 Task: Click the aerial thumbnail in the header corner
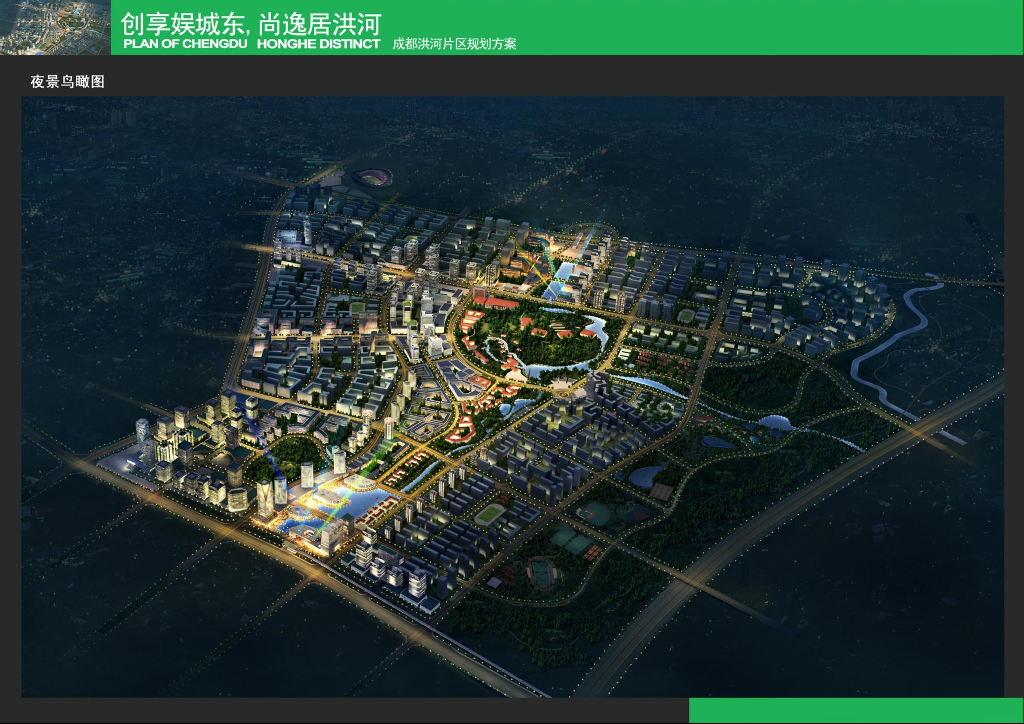(x=56, y=27)
